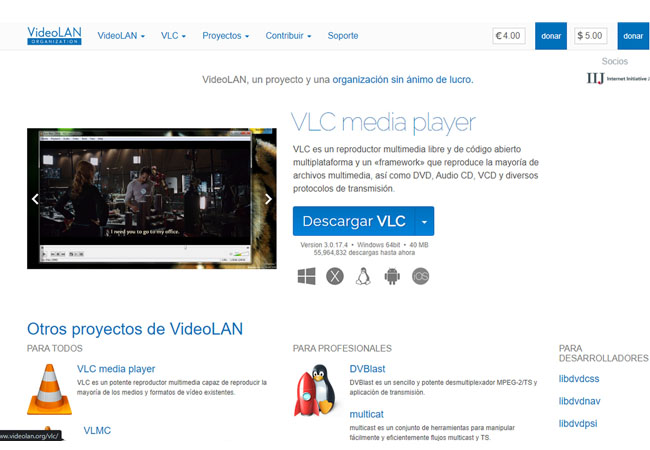The width and height of the screenshot is (650, 450).
Task: Open the Soporte page
Action: point(343,36)
